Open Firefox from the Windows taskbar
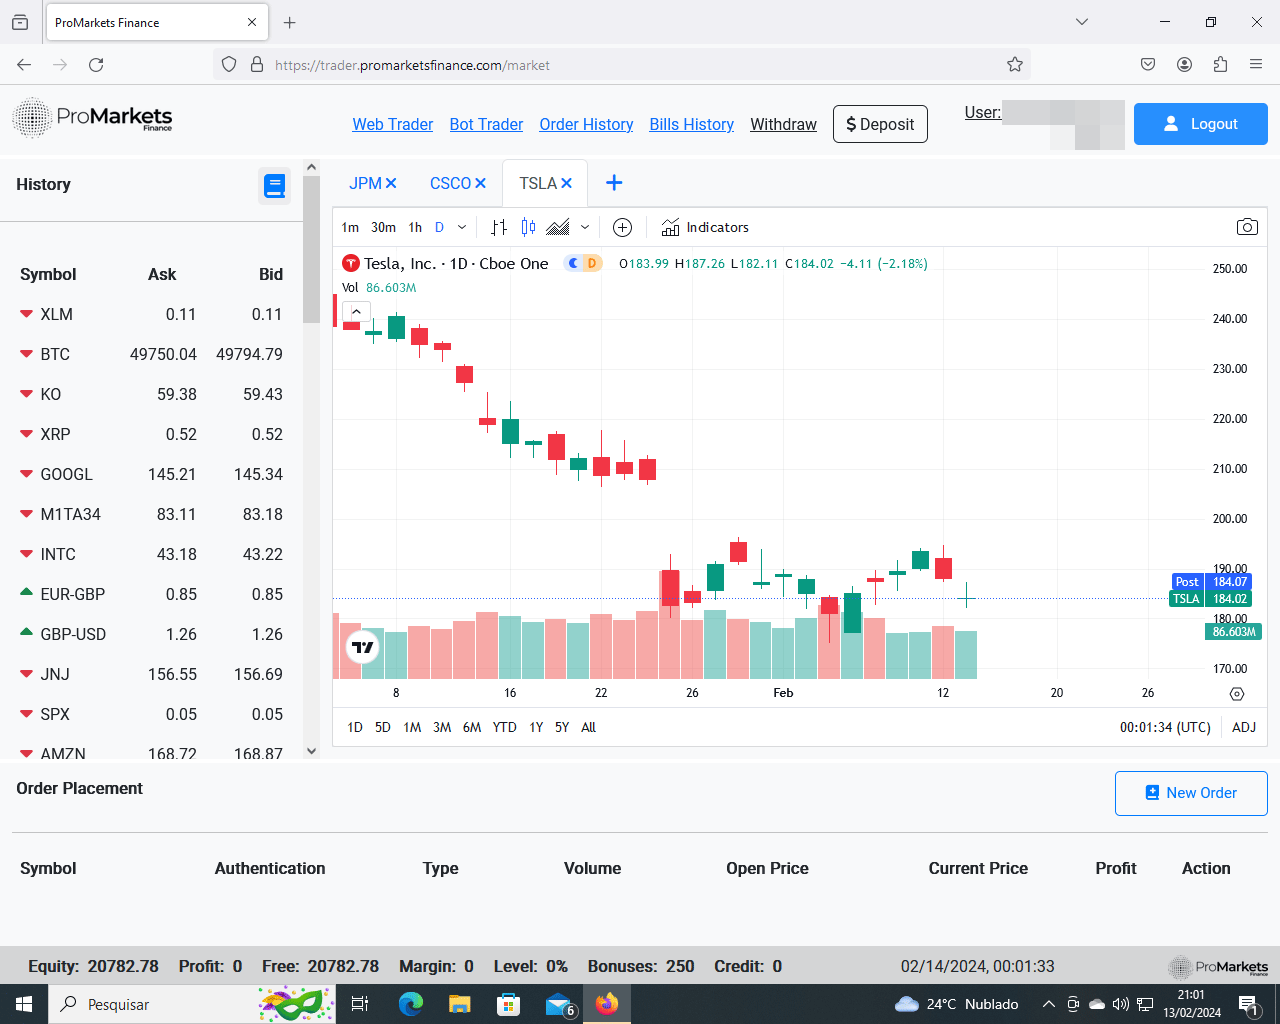1280x1024 pixels. (x=607, y=1004)
